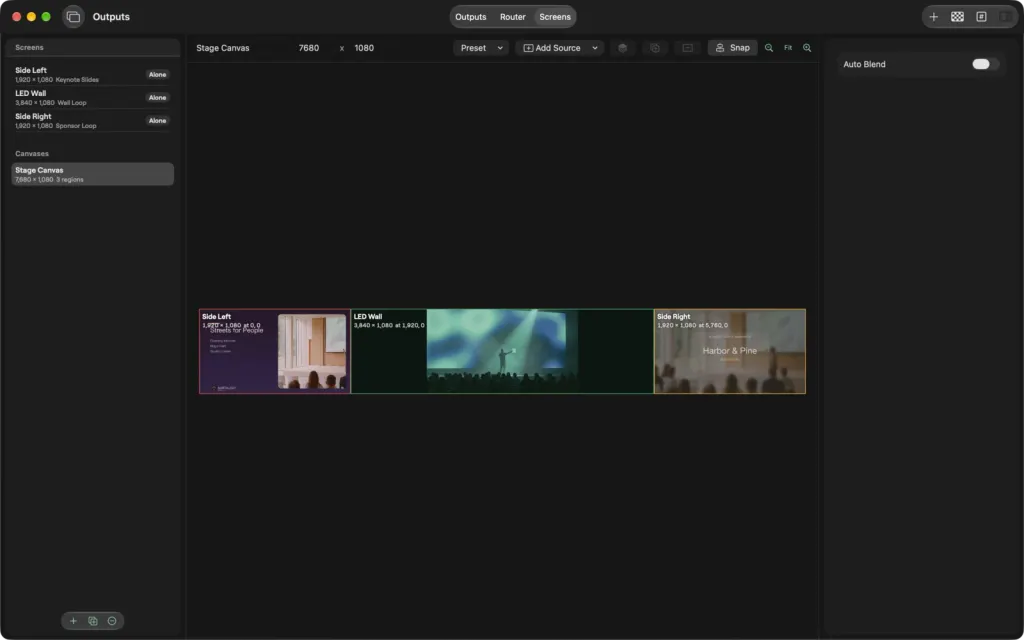Screen dimensions: 1024x640
Task: Select the Side Left screen row
Action: click(x=92, y=74)
